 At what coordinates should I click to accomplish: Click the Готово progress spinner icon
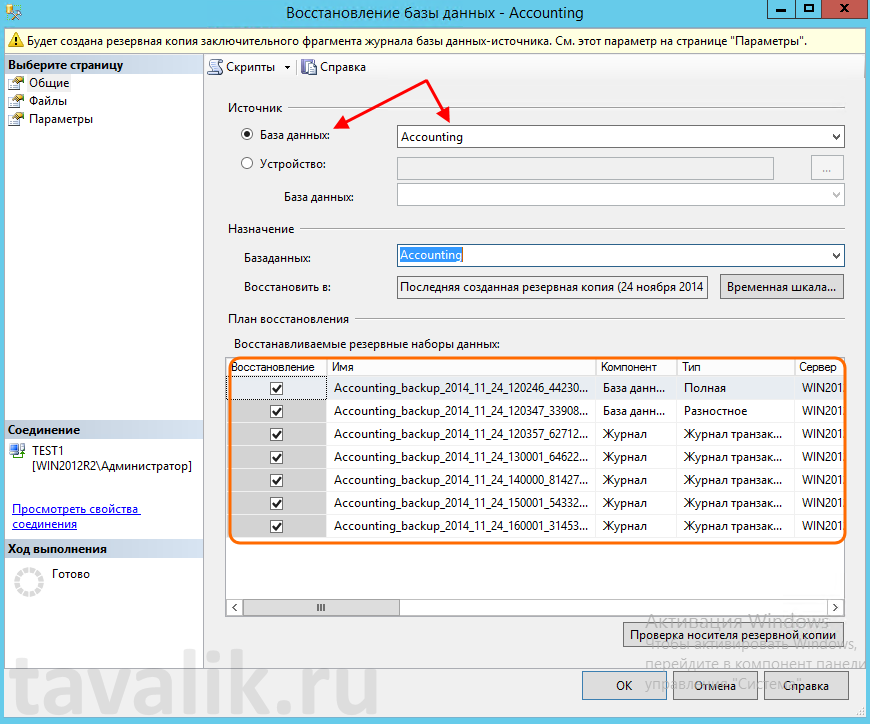click(28, 582)
